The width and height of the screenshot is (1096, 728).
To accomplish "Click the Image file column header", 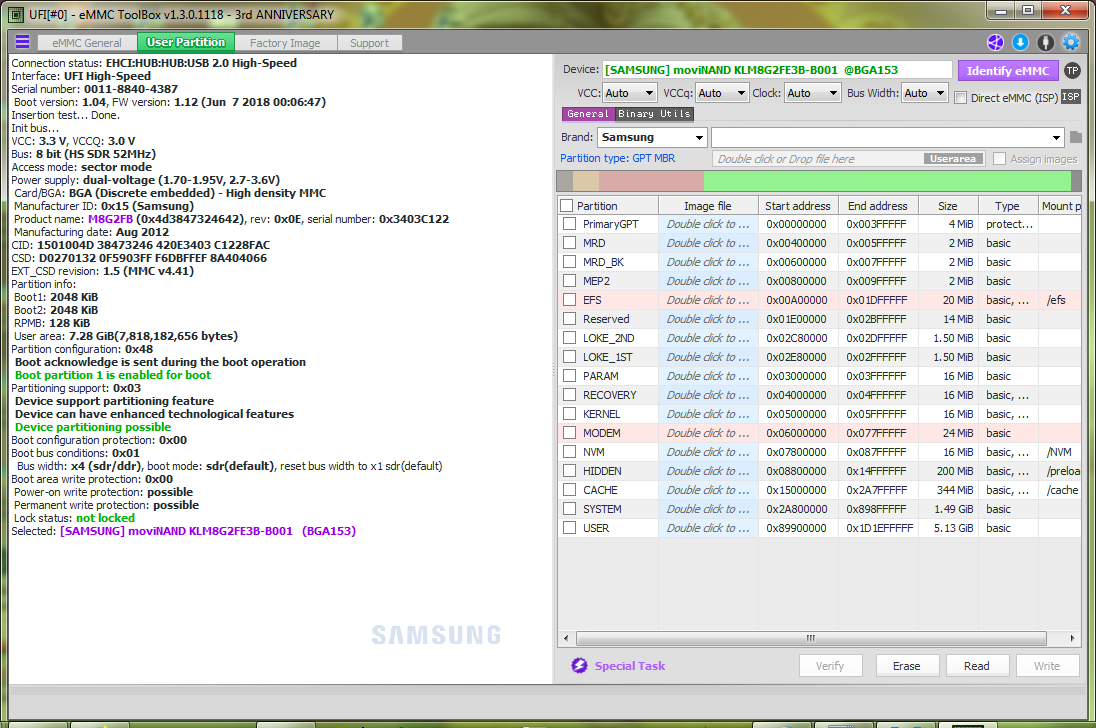I will pyautogui.click(x=707, y=206).
